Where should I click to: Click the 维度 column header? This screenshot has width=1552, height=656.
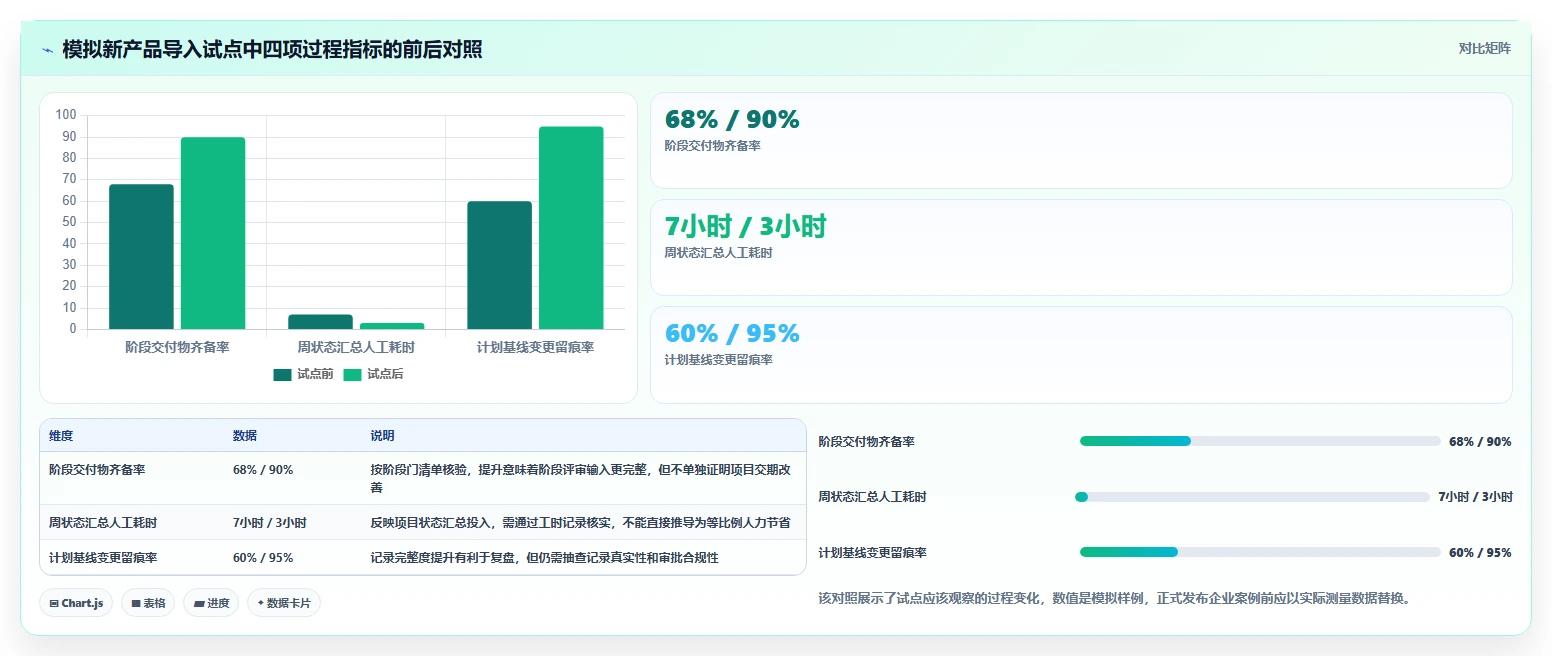pyautogui.click(x=61, y=436)
